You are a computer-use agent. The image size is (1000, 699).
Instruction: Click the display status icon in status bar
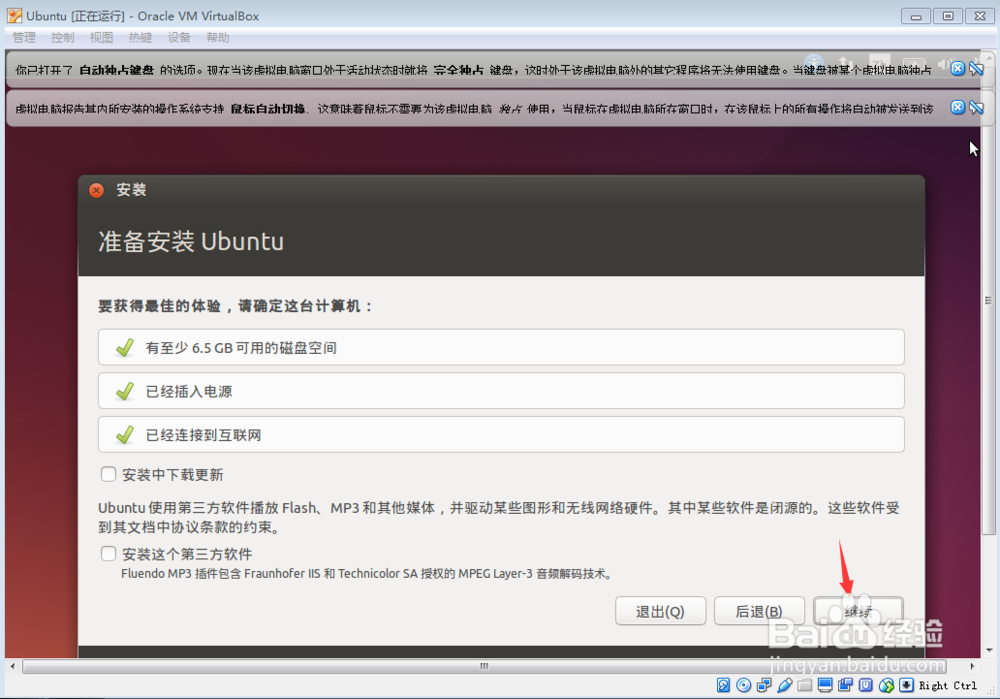pyautogui.click(x=823, y=685)
